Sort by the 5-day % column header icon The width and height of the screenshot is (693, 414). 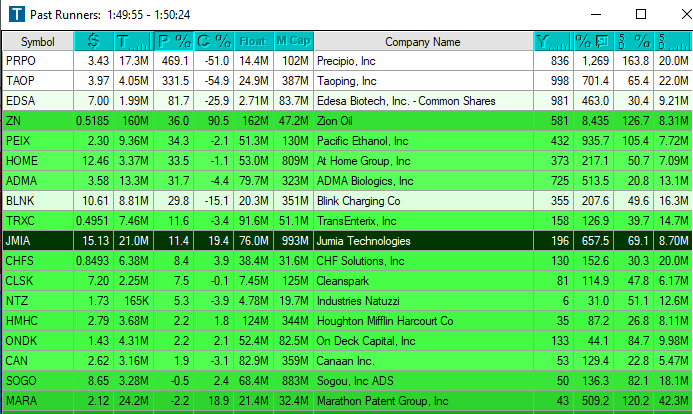pyautogui.click(x=633, y=41)
